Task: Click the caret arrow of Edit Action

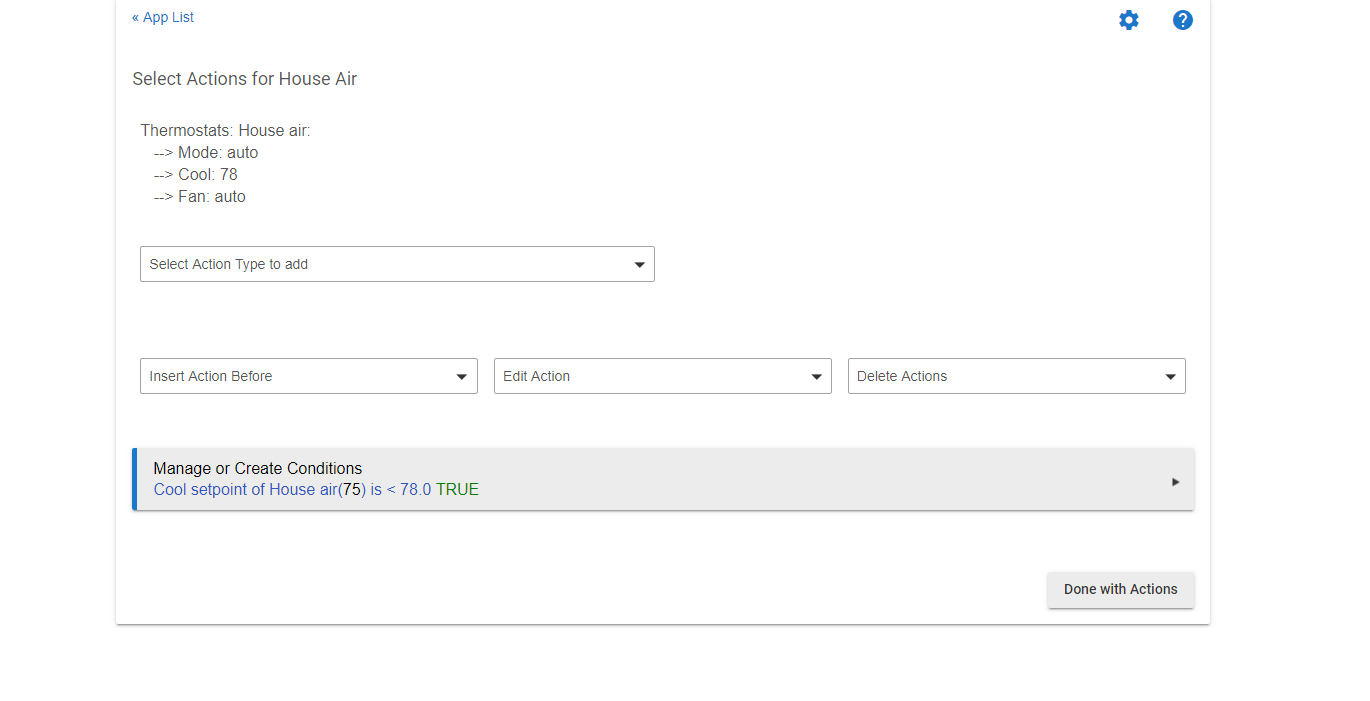Action: pyautogui.click(x=816, y=377)
